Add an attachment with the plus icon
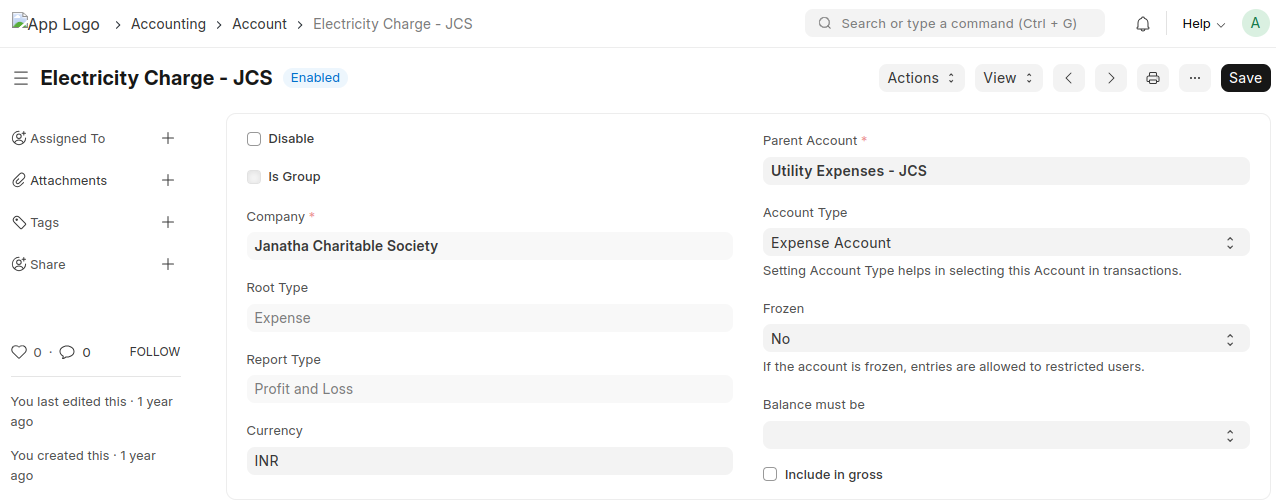Screen dimensions: 1276x502 (168, 181)
